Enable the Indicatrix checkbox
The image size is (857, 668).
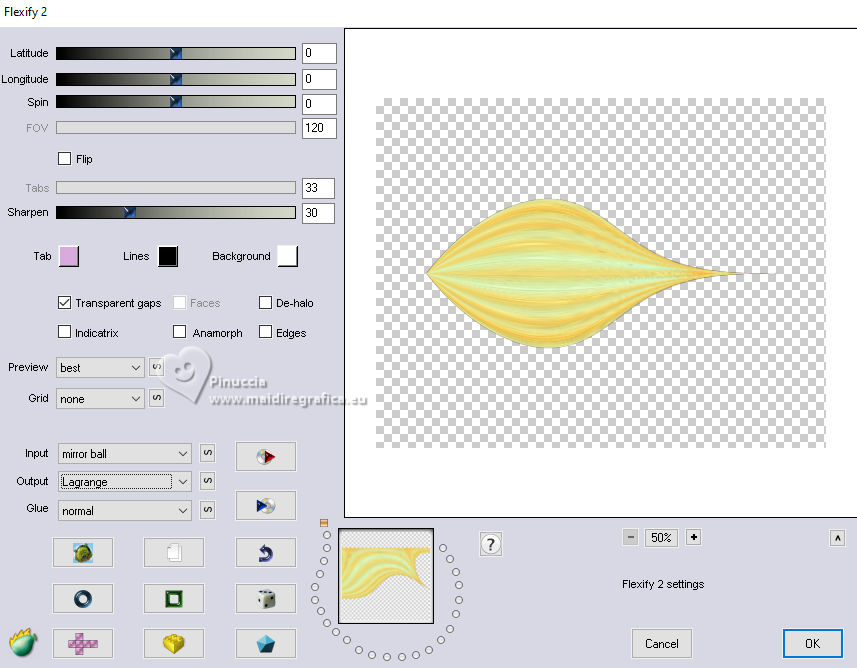(x=64, y=332)
